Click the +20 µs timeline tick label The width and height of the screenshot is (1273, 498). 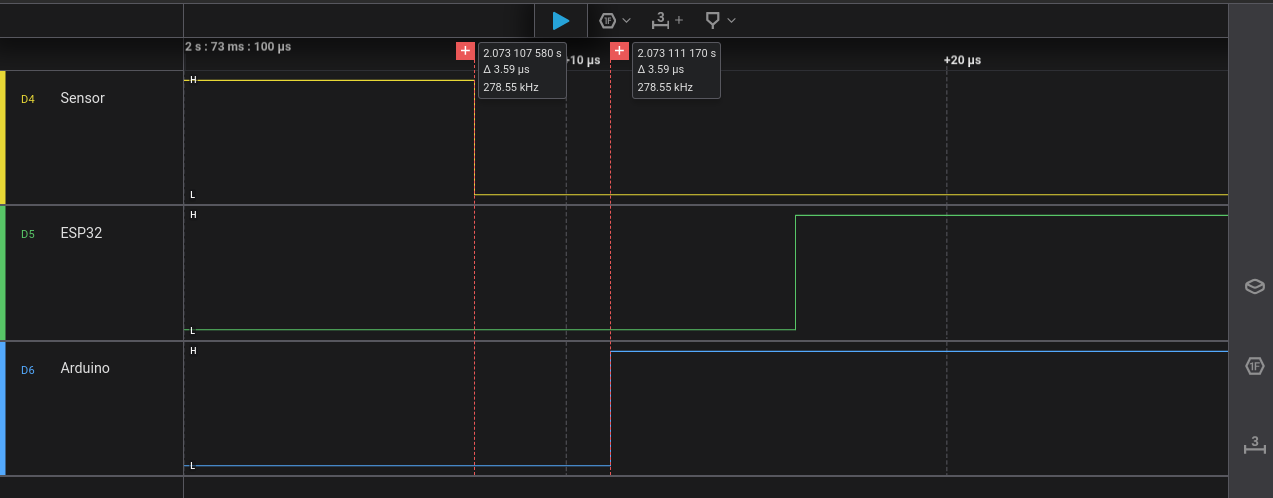coord(962,60)
